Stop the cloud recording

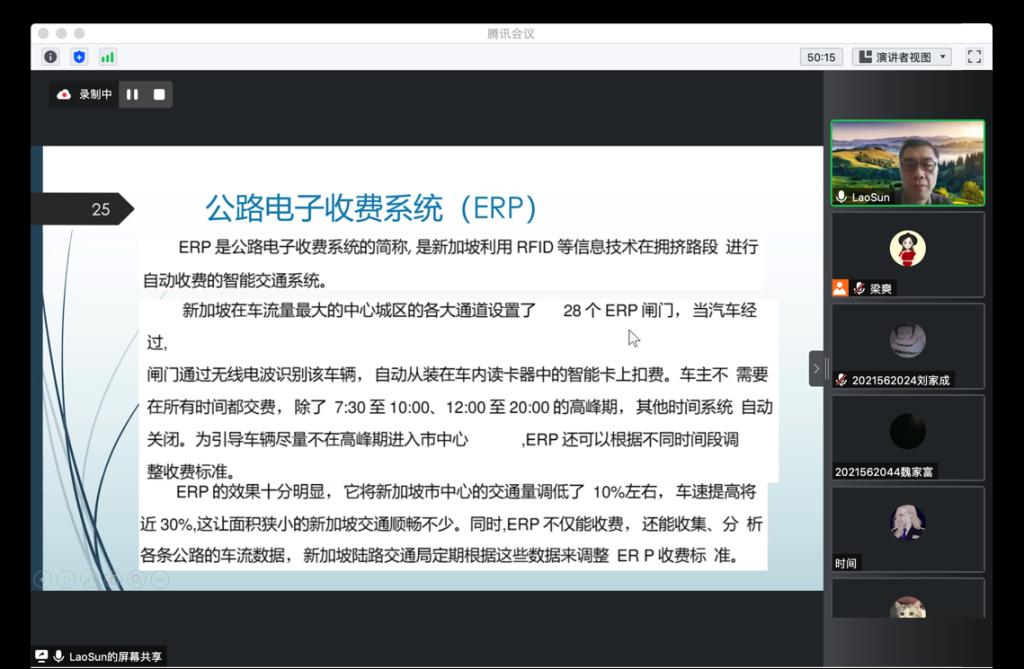159,95
